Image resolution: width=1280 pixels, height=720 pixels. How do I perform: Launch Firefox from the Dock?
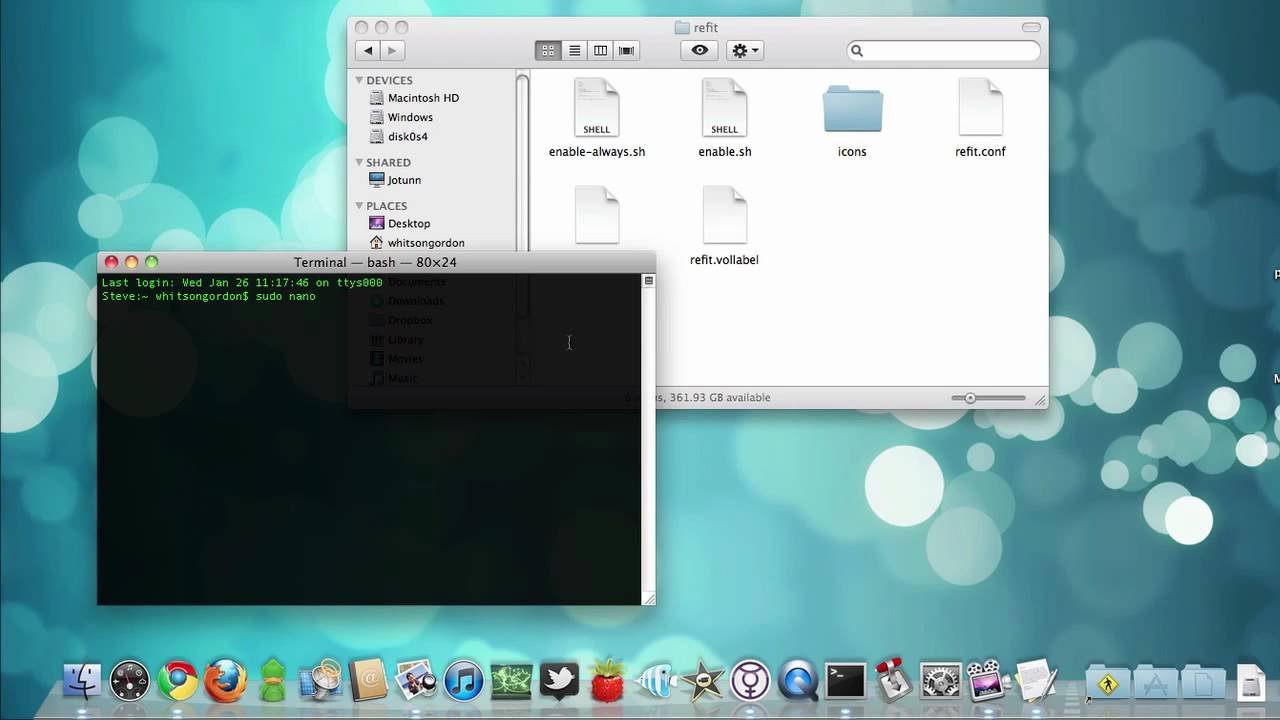click(x=225, y=681)
